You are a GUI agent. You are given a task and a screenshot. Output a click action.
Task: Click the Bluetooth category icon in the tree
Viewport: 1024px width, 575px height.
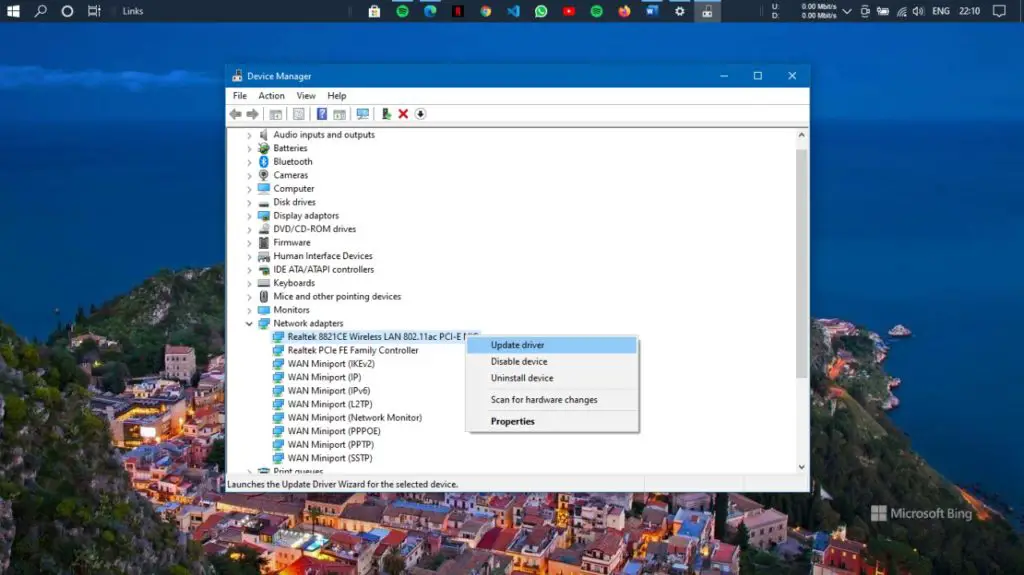264,161
